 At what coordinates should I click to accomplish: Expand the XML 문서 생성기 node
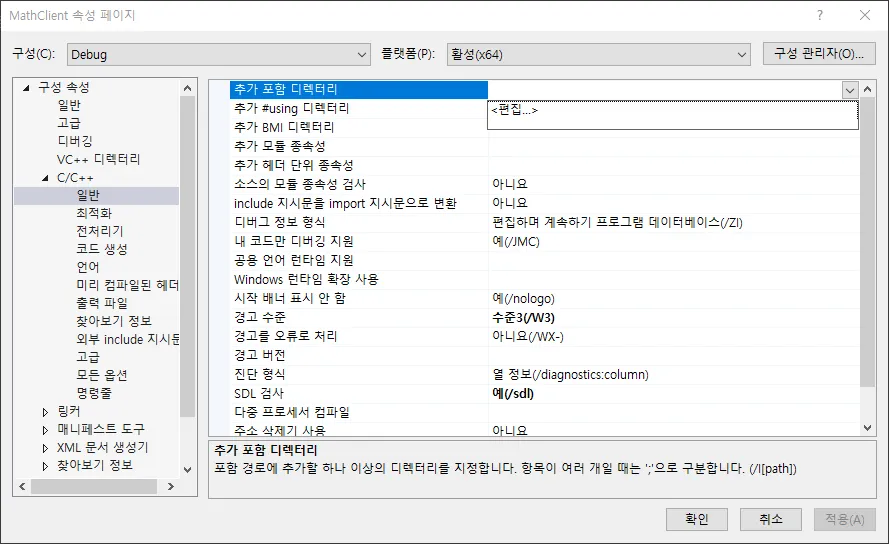coord(45,448)
